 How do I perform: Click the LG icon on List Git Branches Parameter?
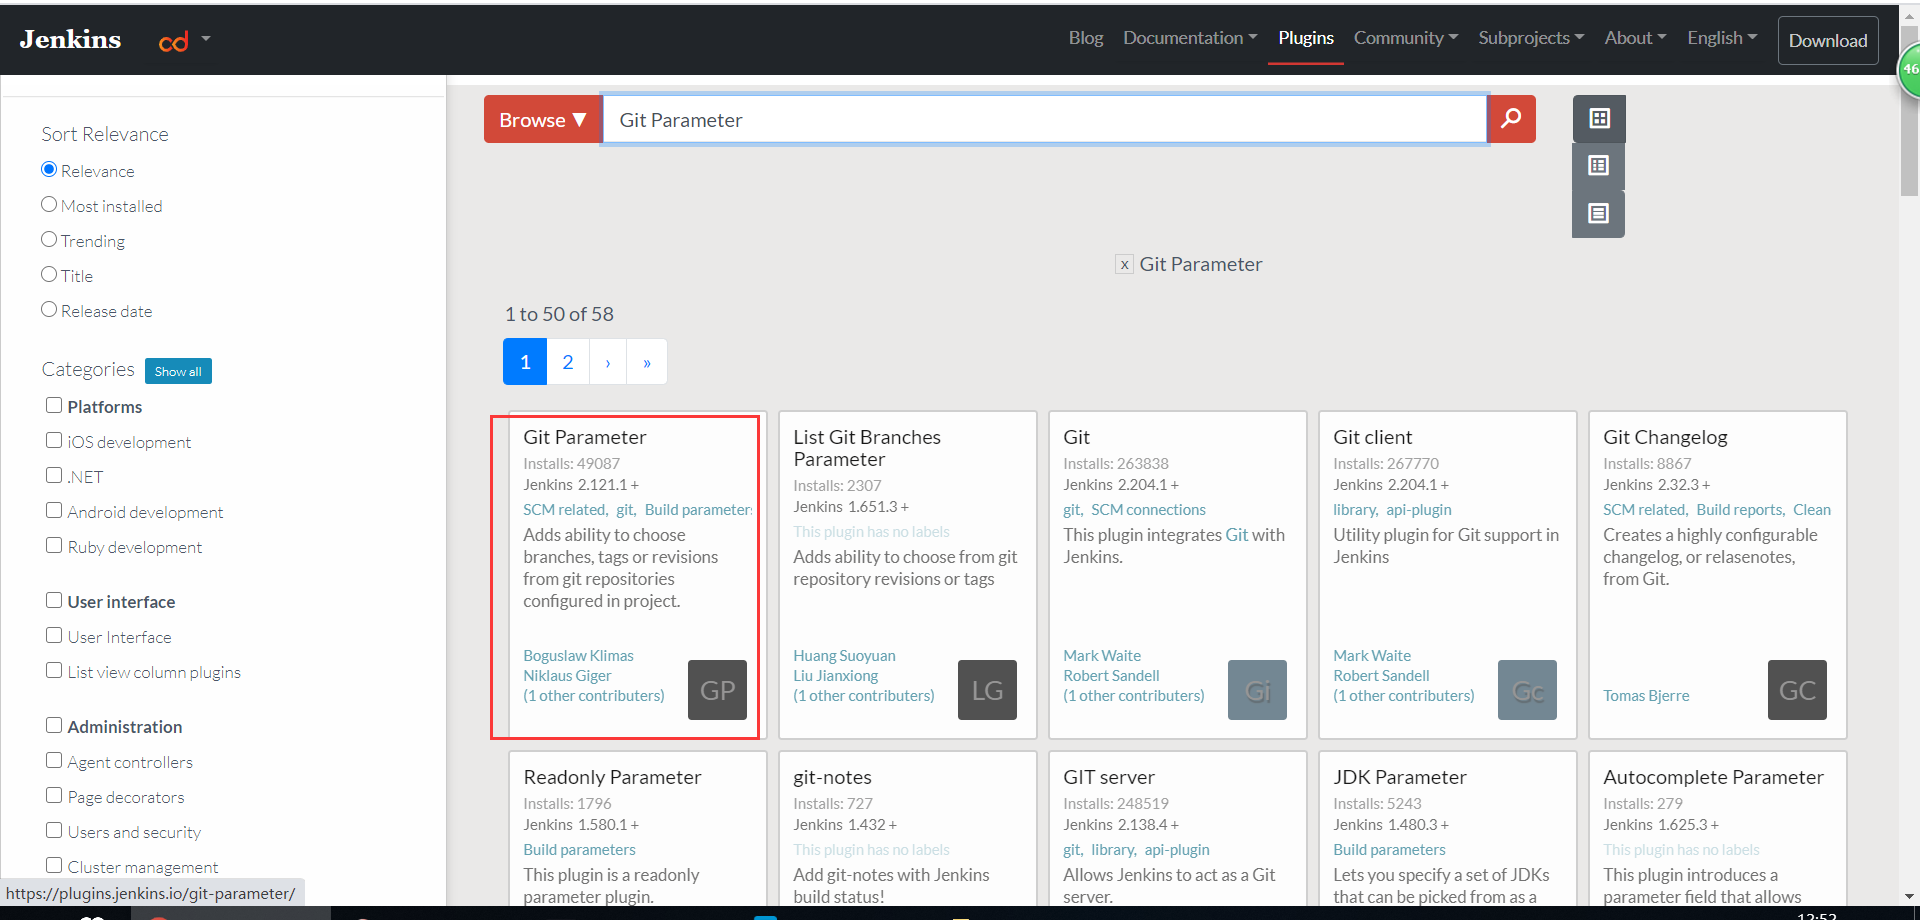(x=987, y=690)
